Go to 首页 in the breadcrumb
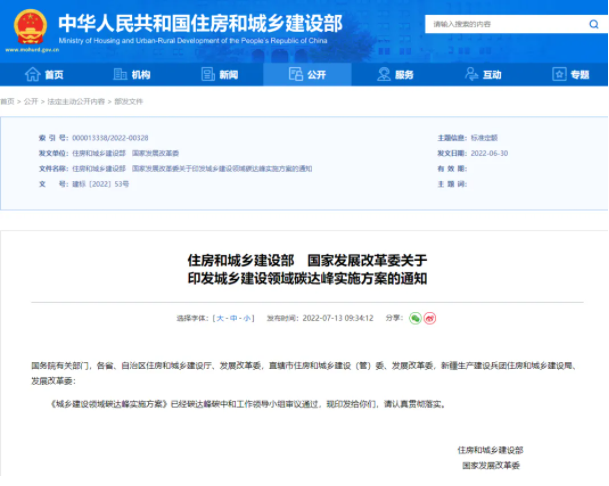The image size is (609, 486). pyautogui.click(x=7, y=101)
